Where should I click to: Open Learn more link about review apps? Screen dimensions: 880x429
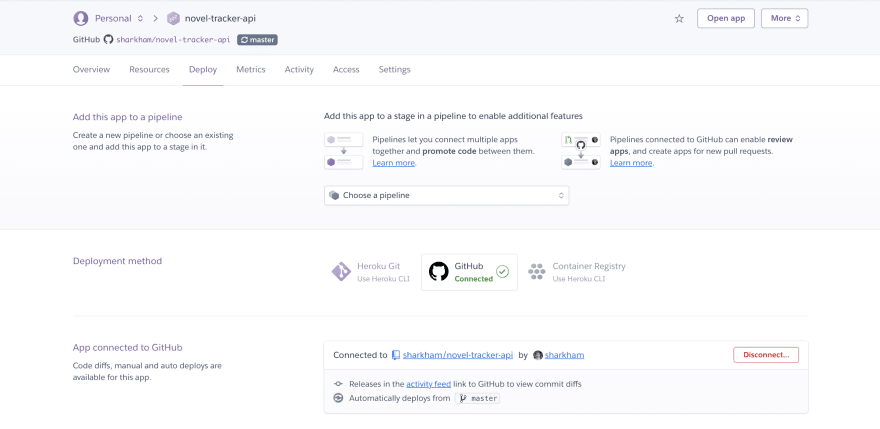coord(631,163)
